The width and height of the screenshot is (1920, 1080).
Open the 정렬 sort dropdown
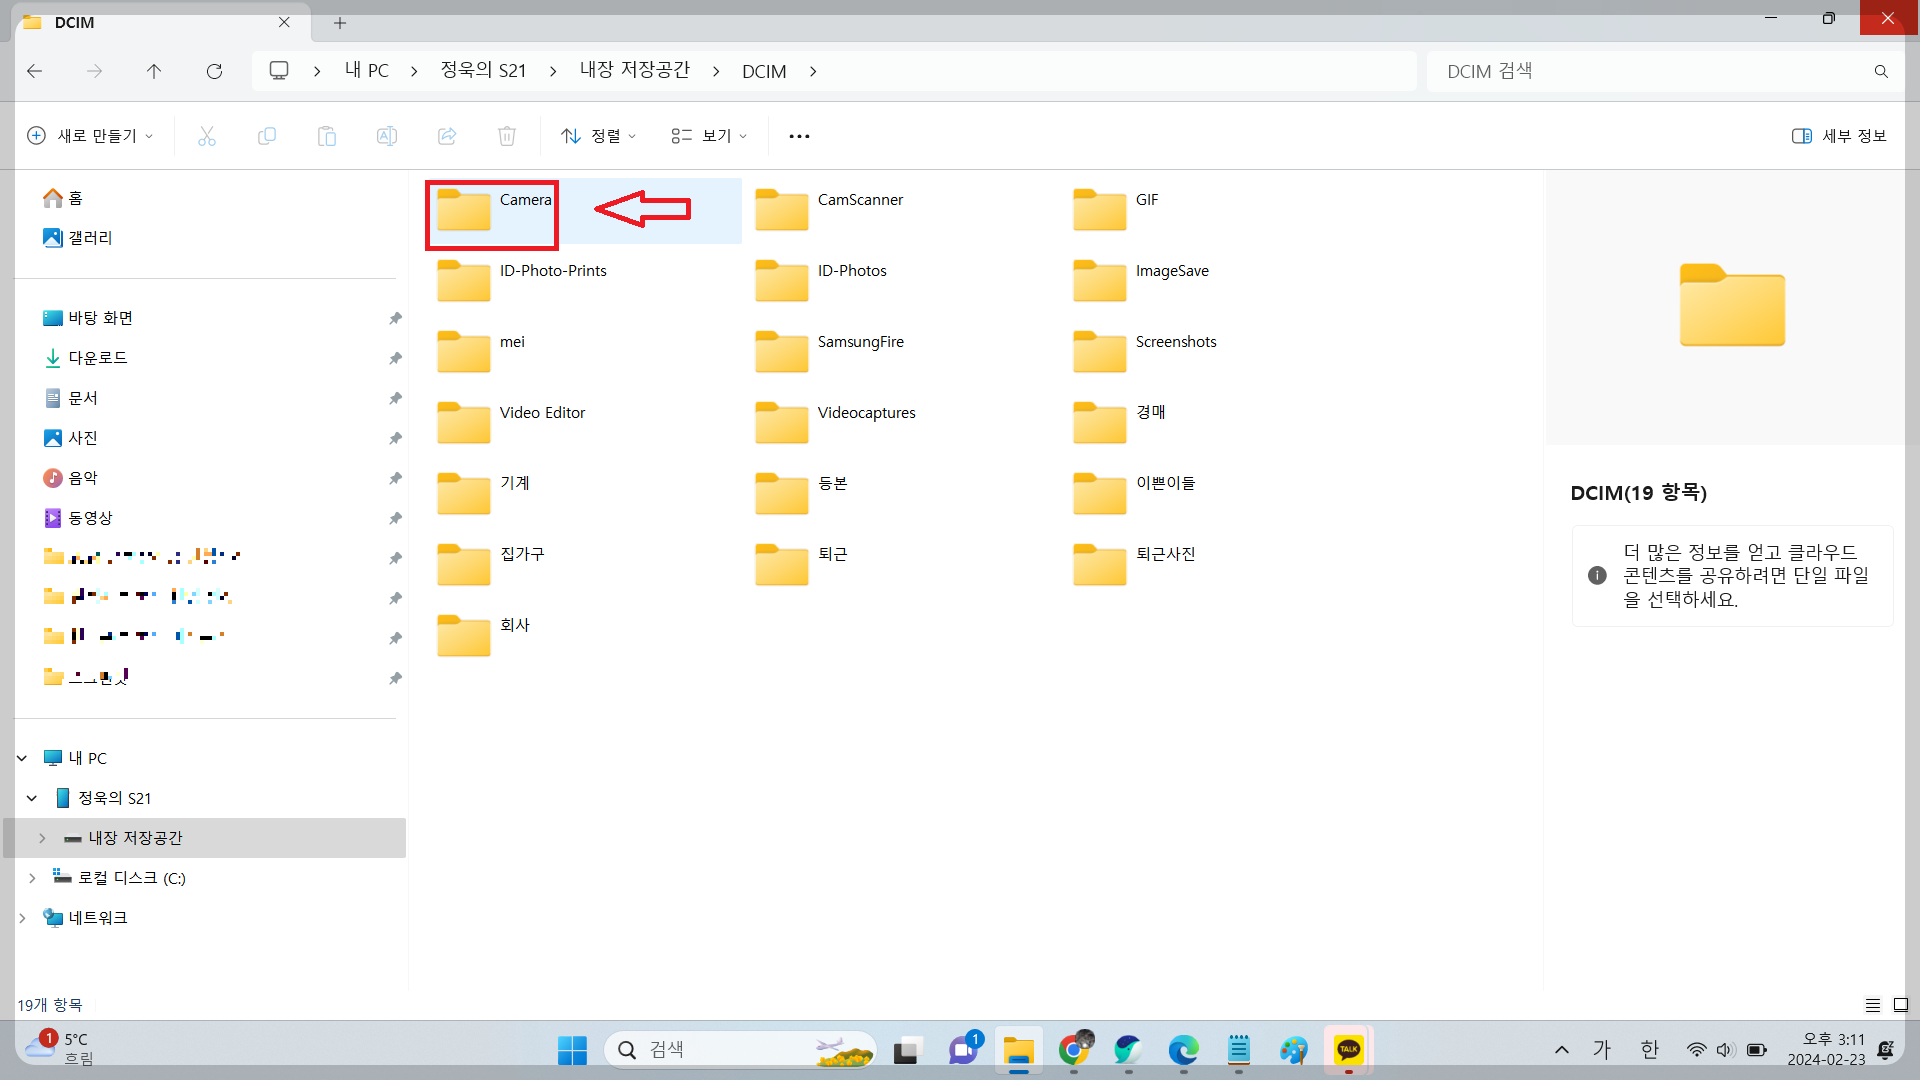pos(598,136)
